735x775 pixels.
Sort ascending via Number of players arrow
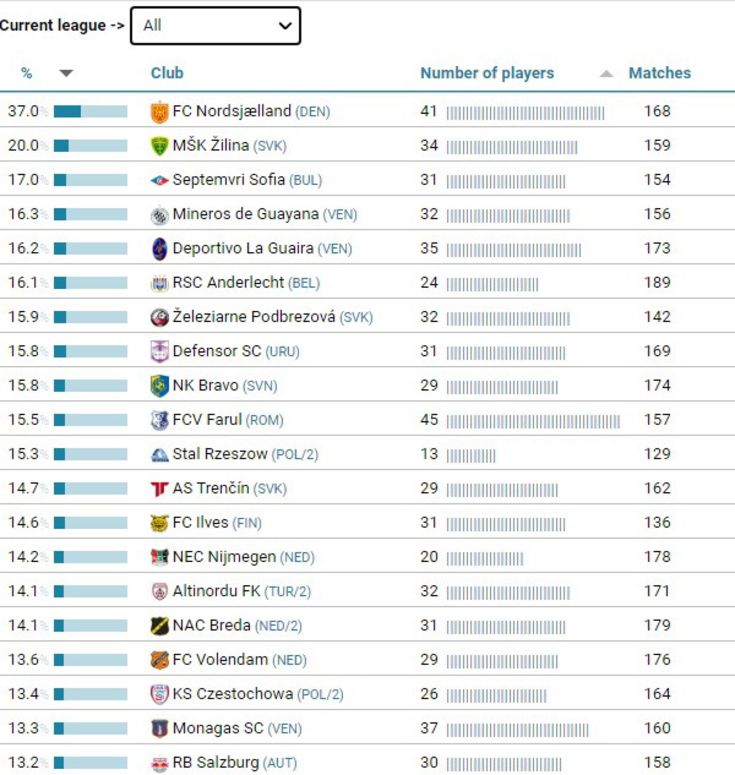click(x=606, y=74)
